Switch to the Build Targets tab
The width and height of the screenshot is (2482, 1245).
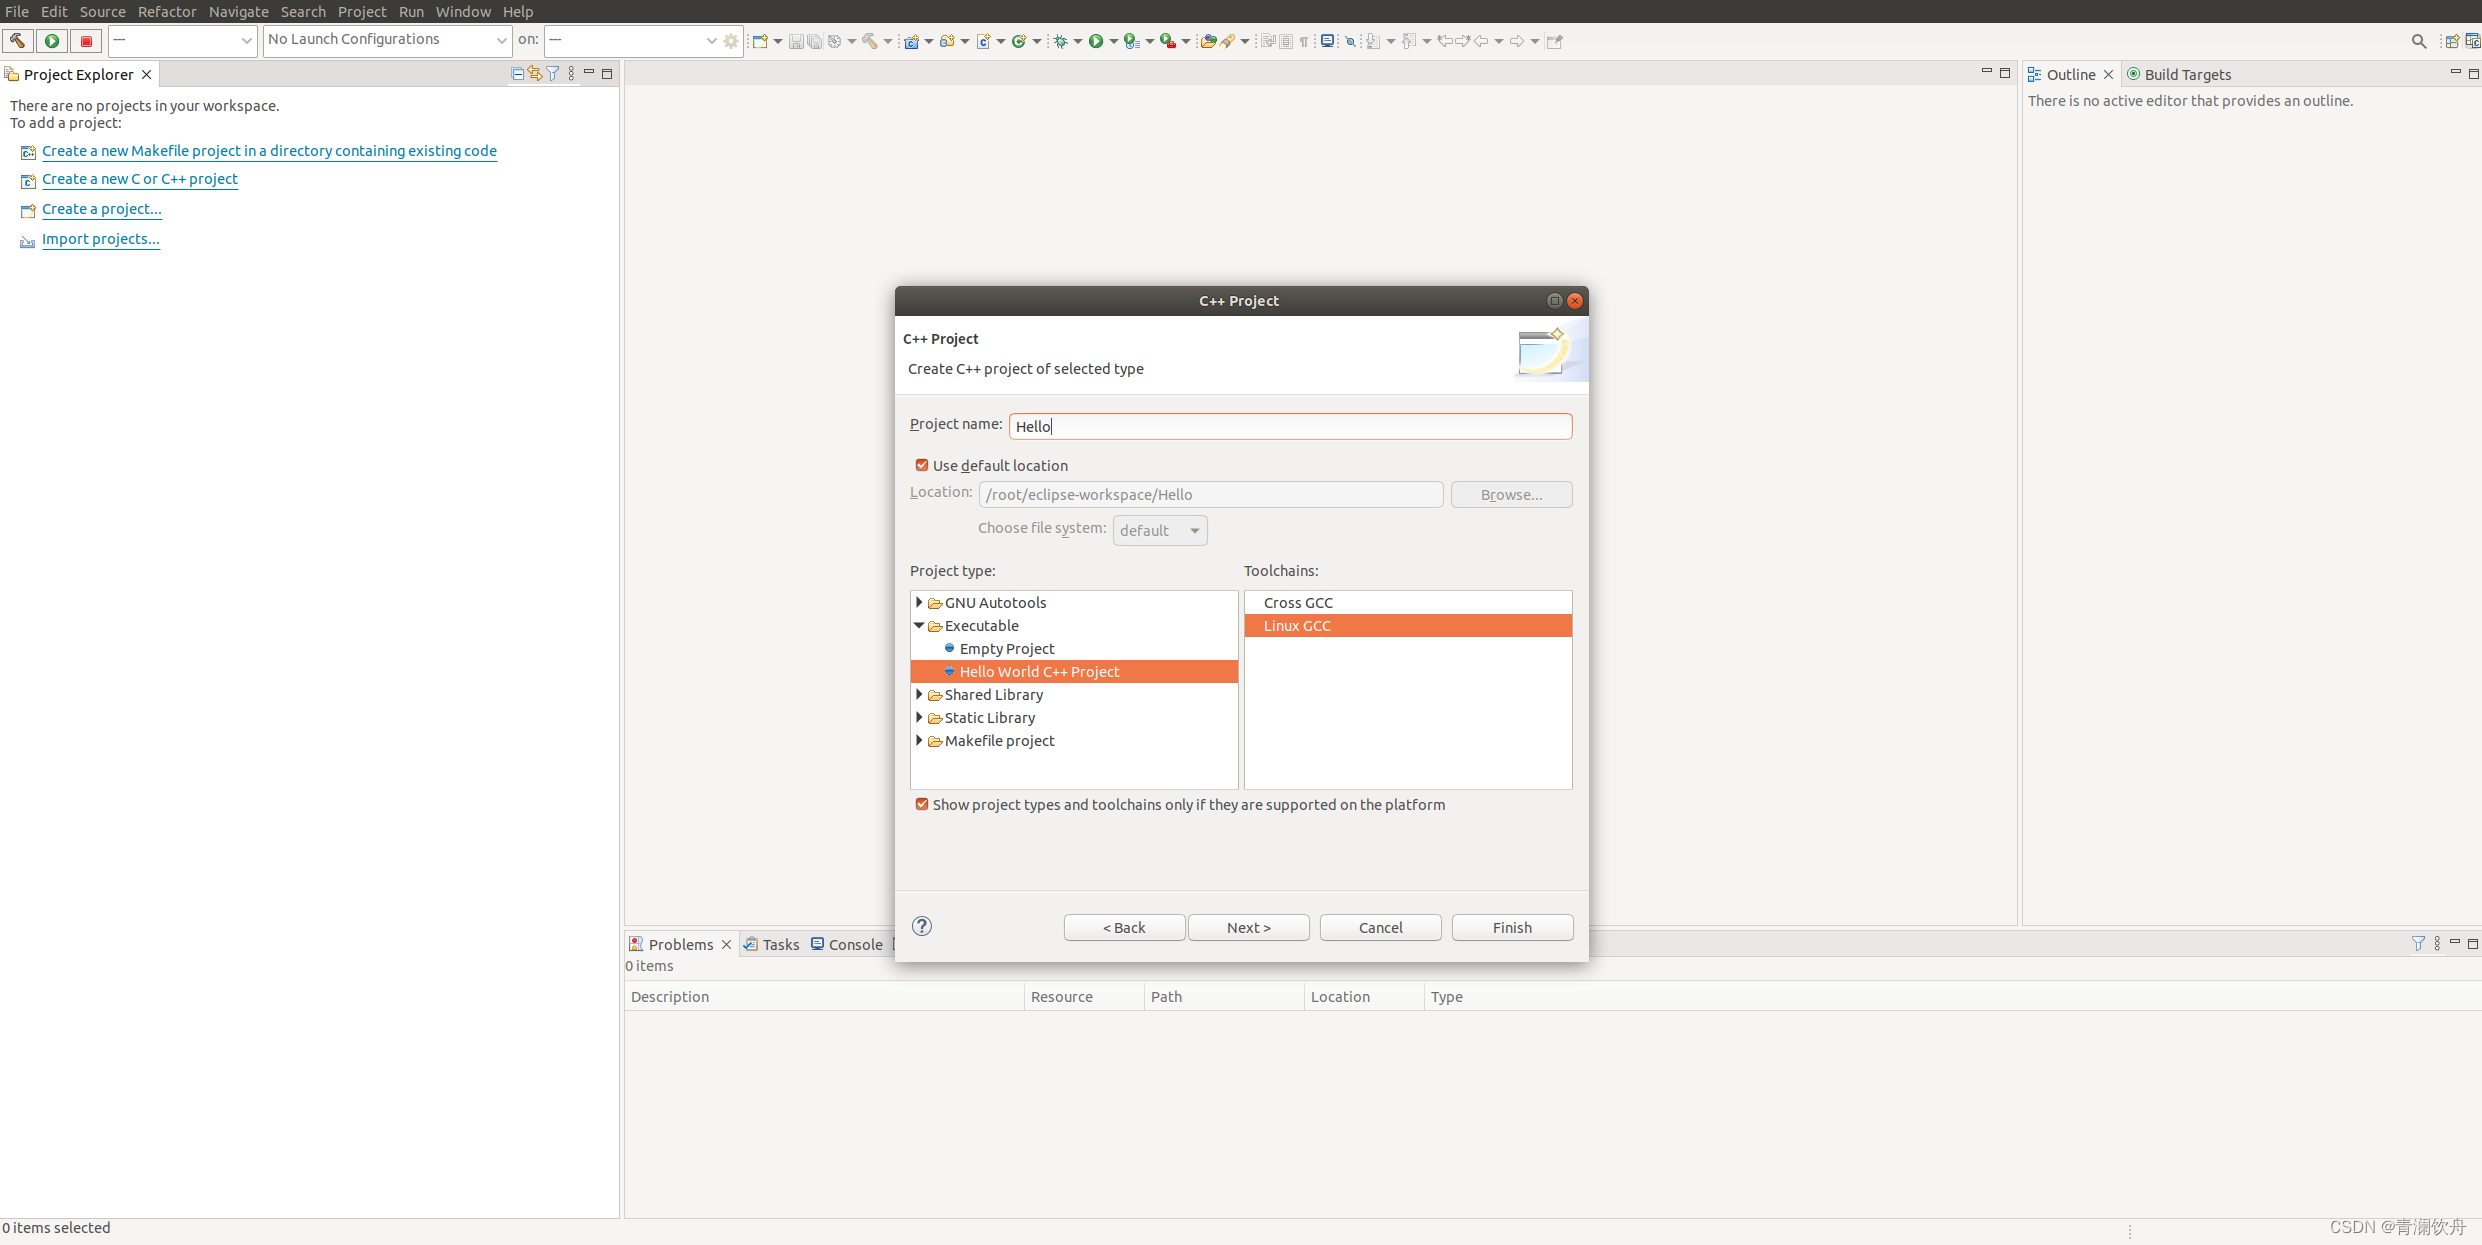(2186, 74)
